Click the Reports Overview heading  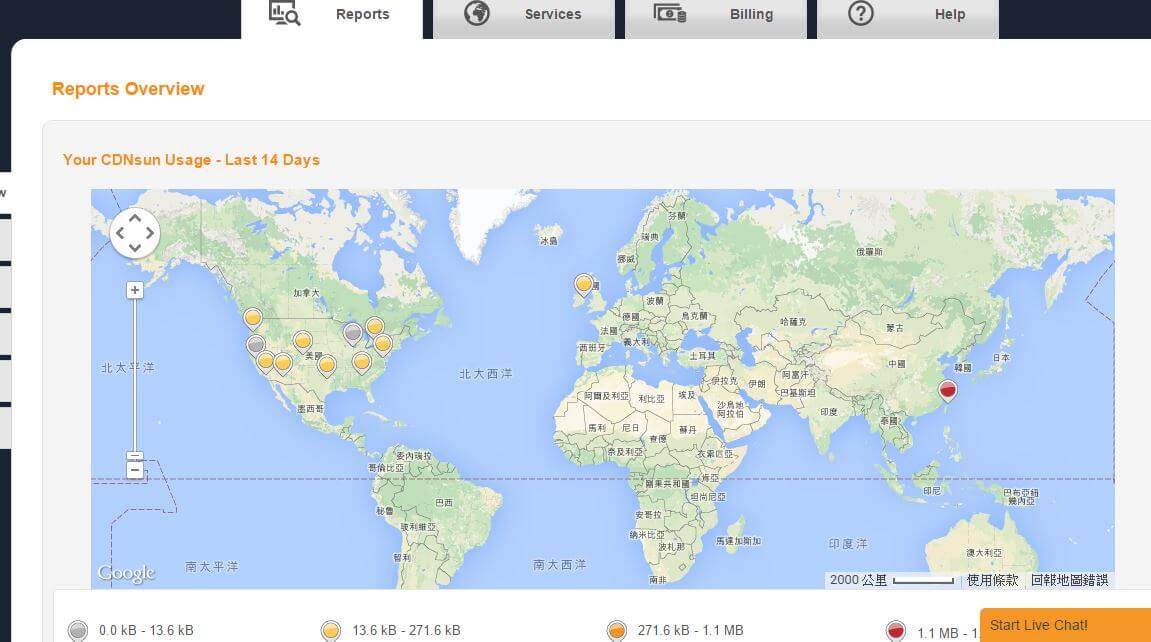(128, 89)
